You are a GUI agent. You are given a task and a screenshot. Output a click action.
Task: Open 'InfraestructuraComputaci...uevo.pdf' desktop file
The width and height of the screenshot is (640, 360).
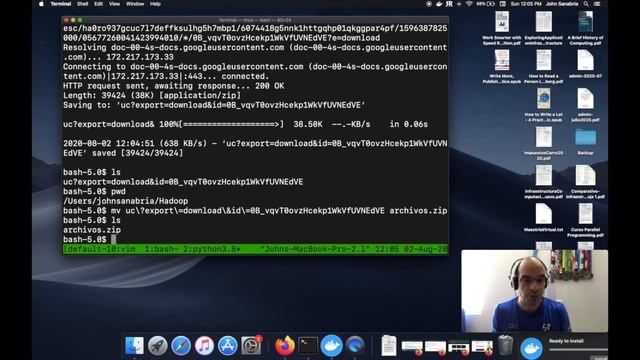point(544,182)
